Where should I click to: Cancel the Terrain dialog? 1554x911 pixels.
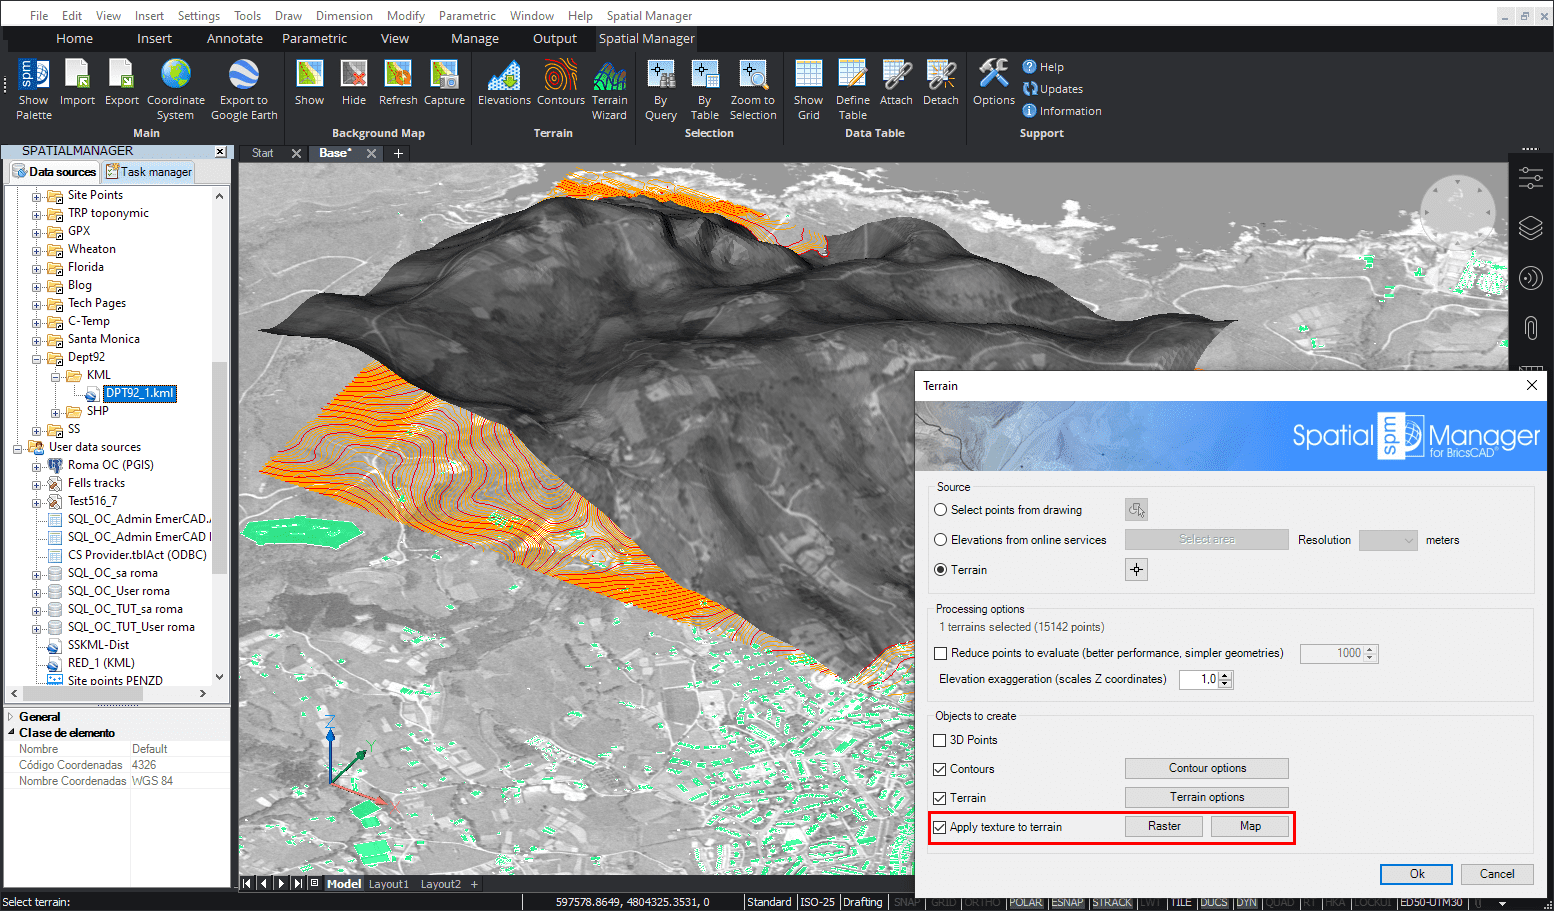[1496, 874]
